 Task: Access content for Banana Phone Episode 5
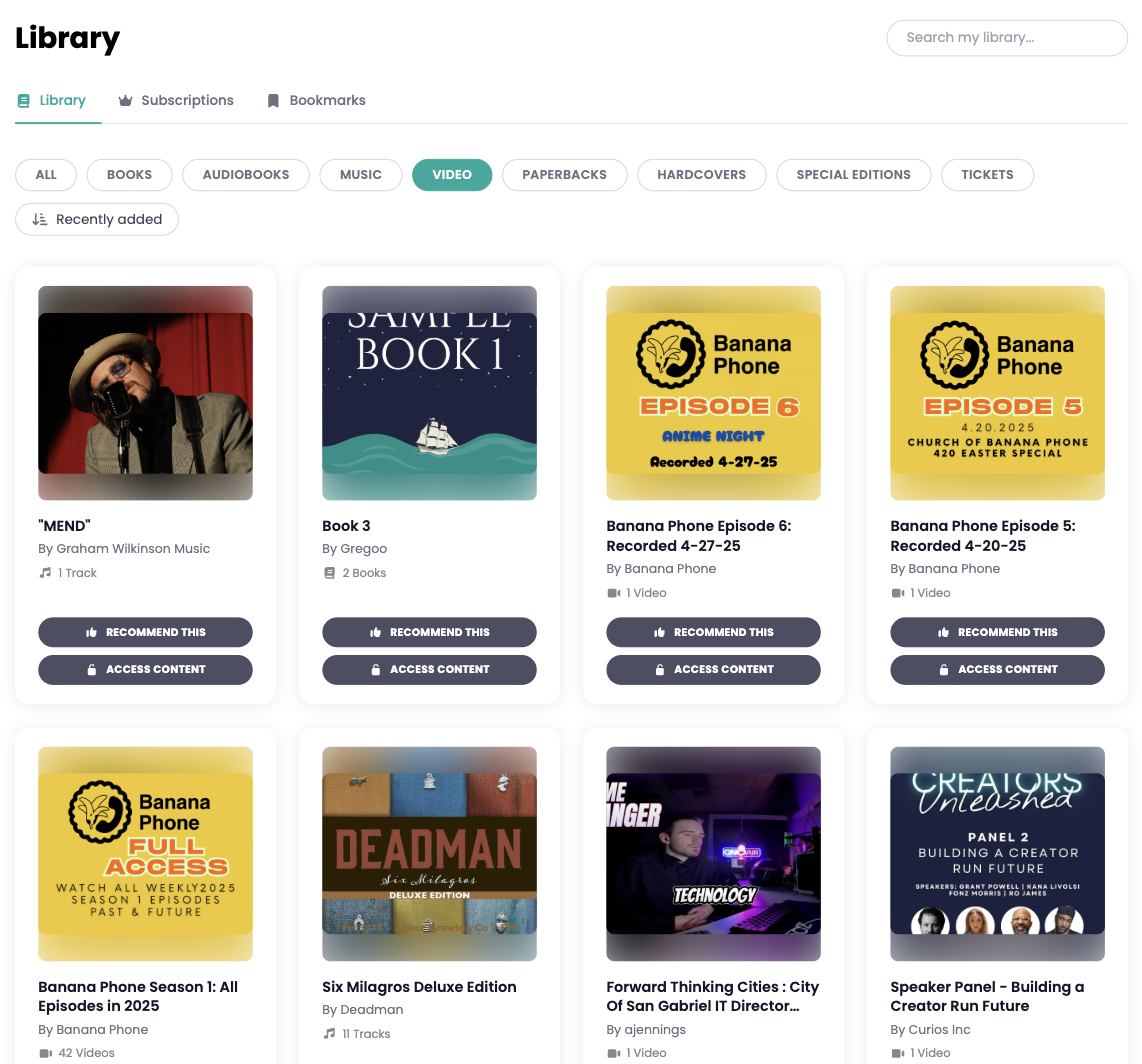(x=998, y=669)
